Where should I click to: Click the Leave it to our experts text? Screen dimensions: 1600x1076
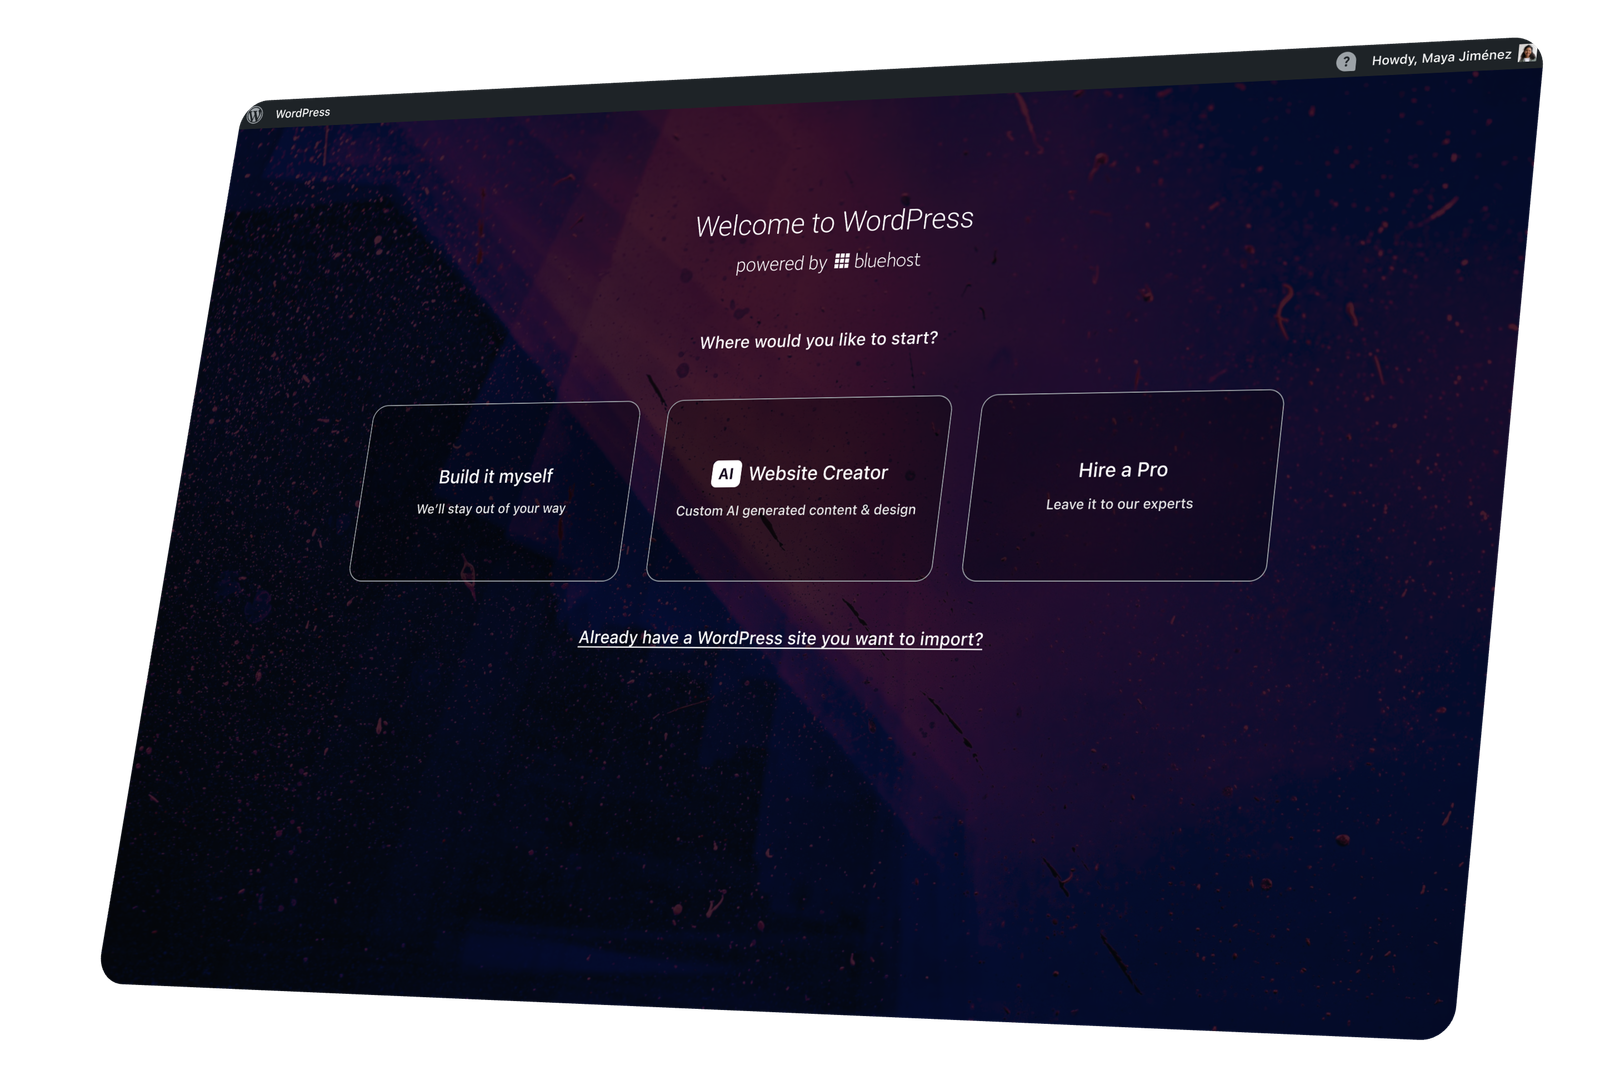1118,504
